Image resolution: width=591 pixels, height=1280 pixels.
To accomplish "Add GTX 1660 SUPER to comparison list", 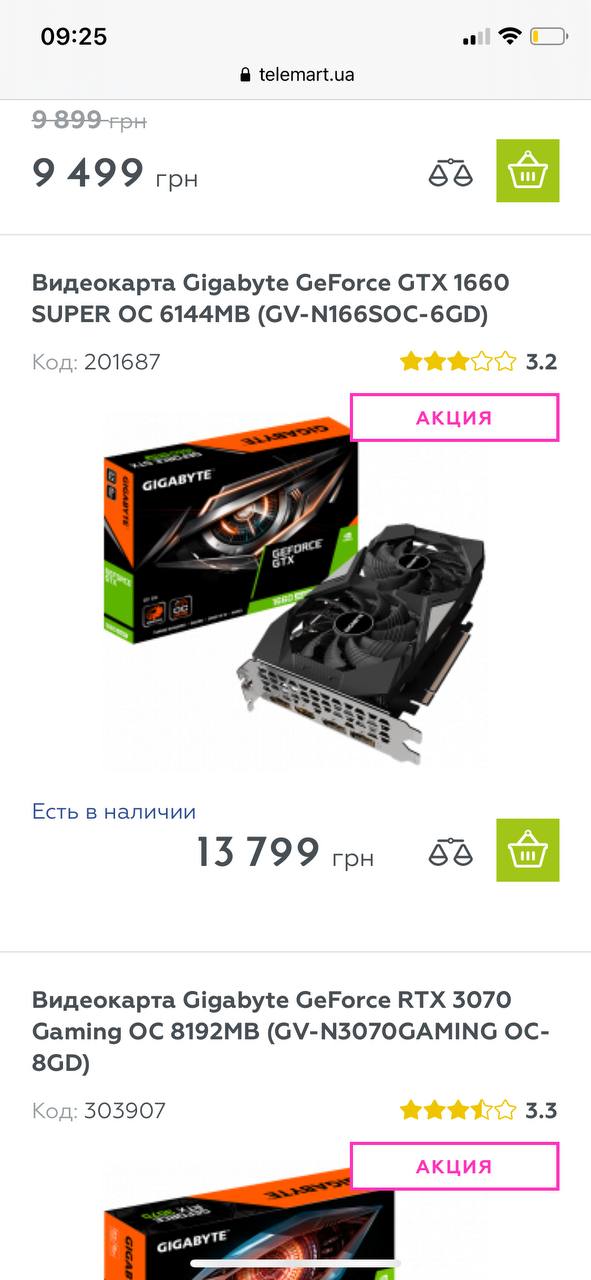I will [450, 853].
